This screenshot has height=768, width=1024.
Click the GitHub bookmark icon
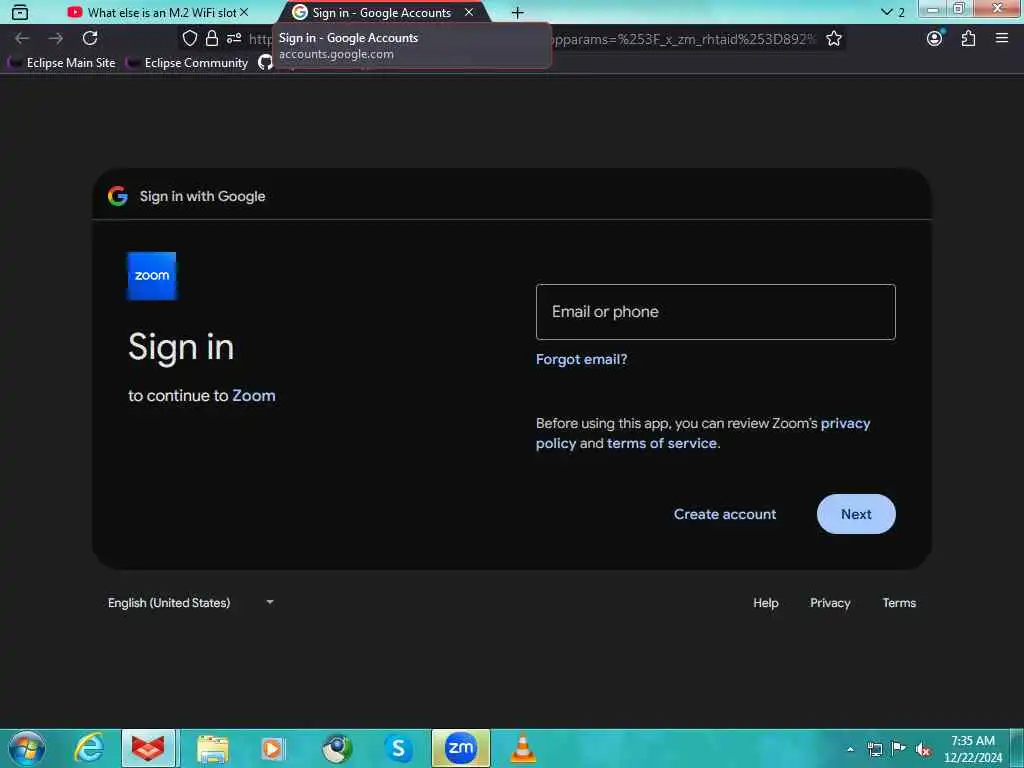coord(265,63)
